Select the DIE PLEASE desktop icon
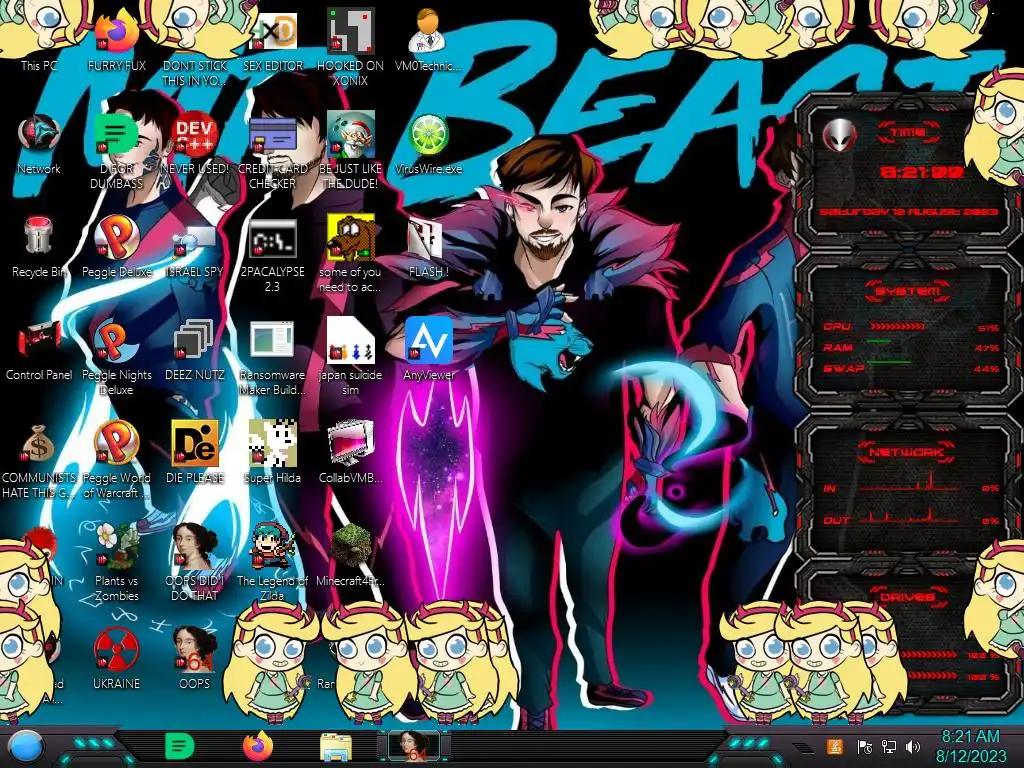Image resolution: width=1024 pixels, height=768 pixels. click(x=195, y=453)
